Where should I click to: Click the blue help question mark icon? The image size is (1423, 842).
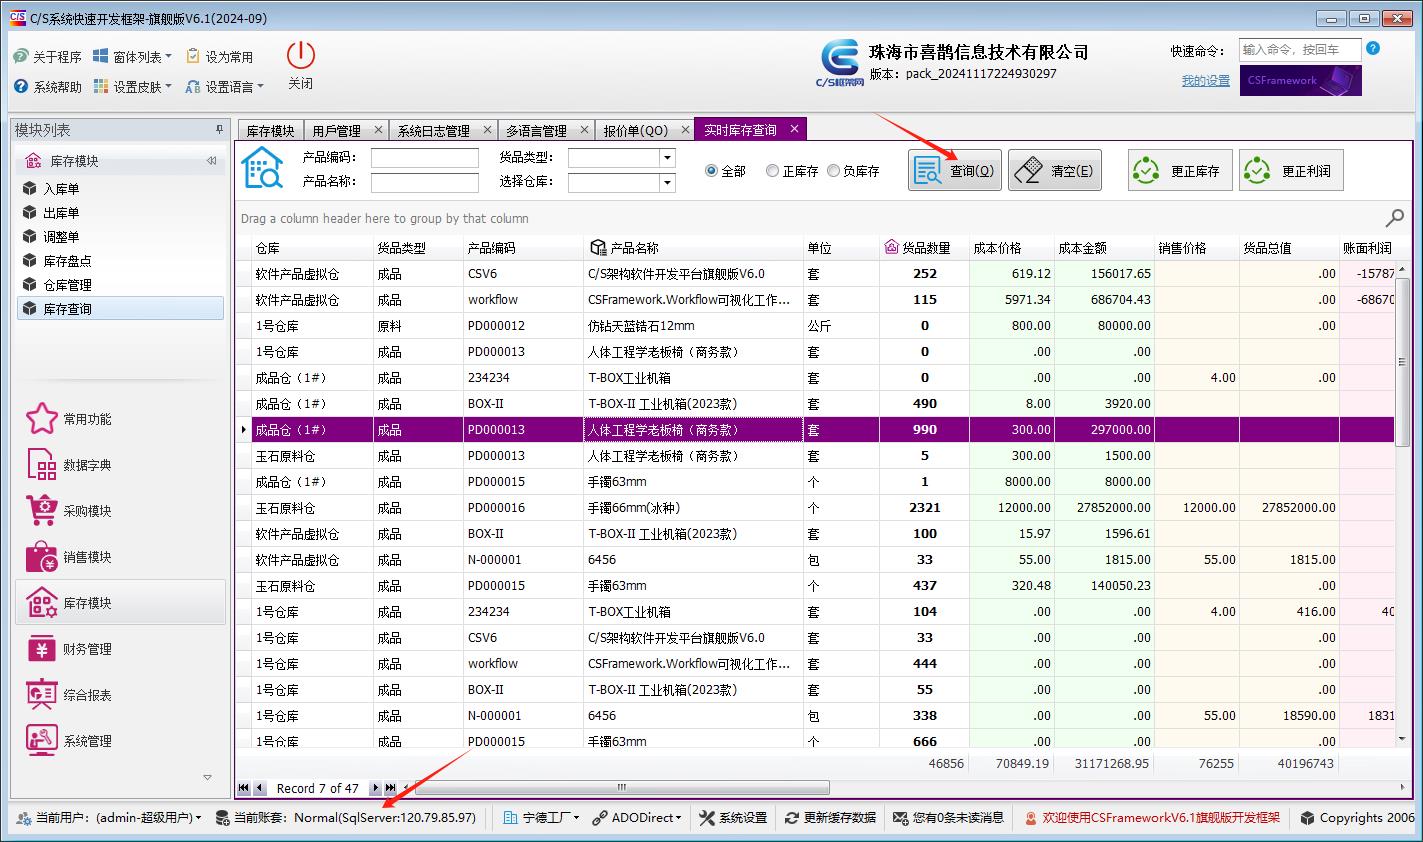(x=1373, y=49)
